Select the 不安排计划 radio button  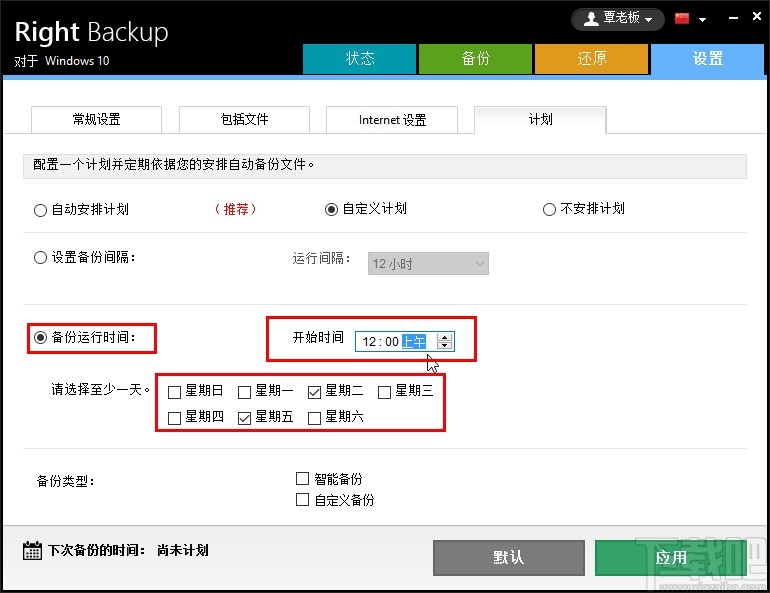click(549, 210)
